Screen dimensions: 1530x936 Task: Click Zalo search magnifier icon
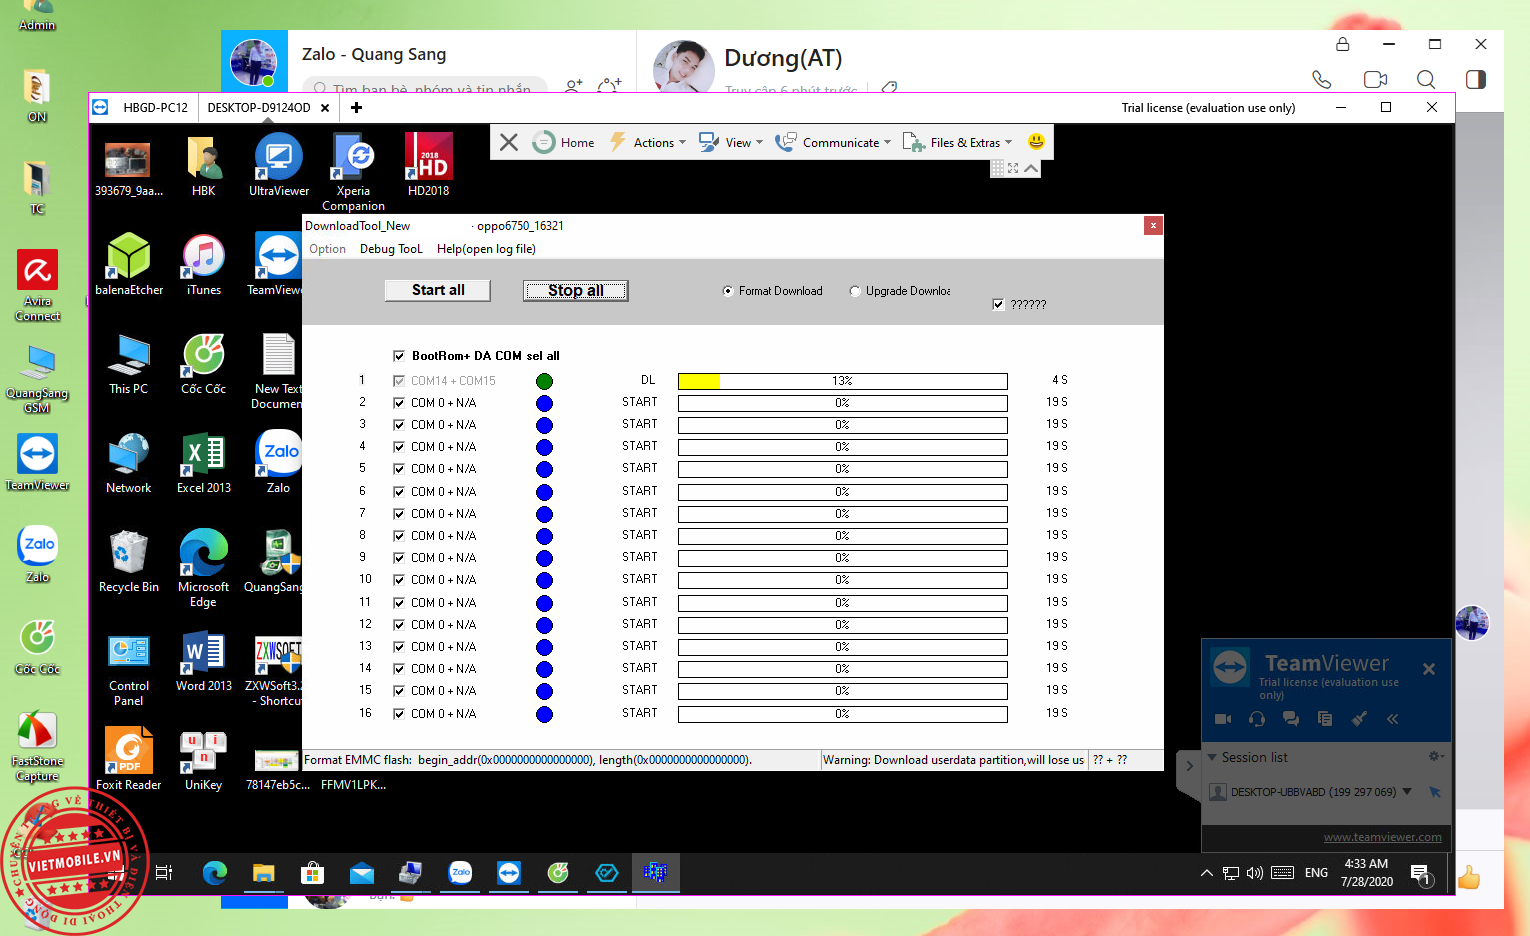(x=1426, y=79)
